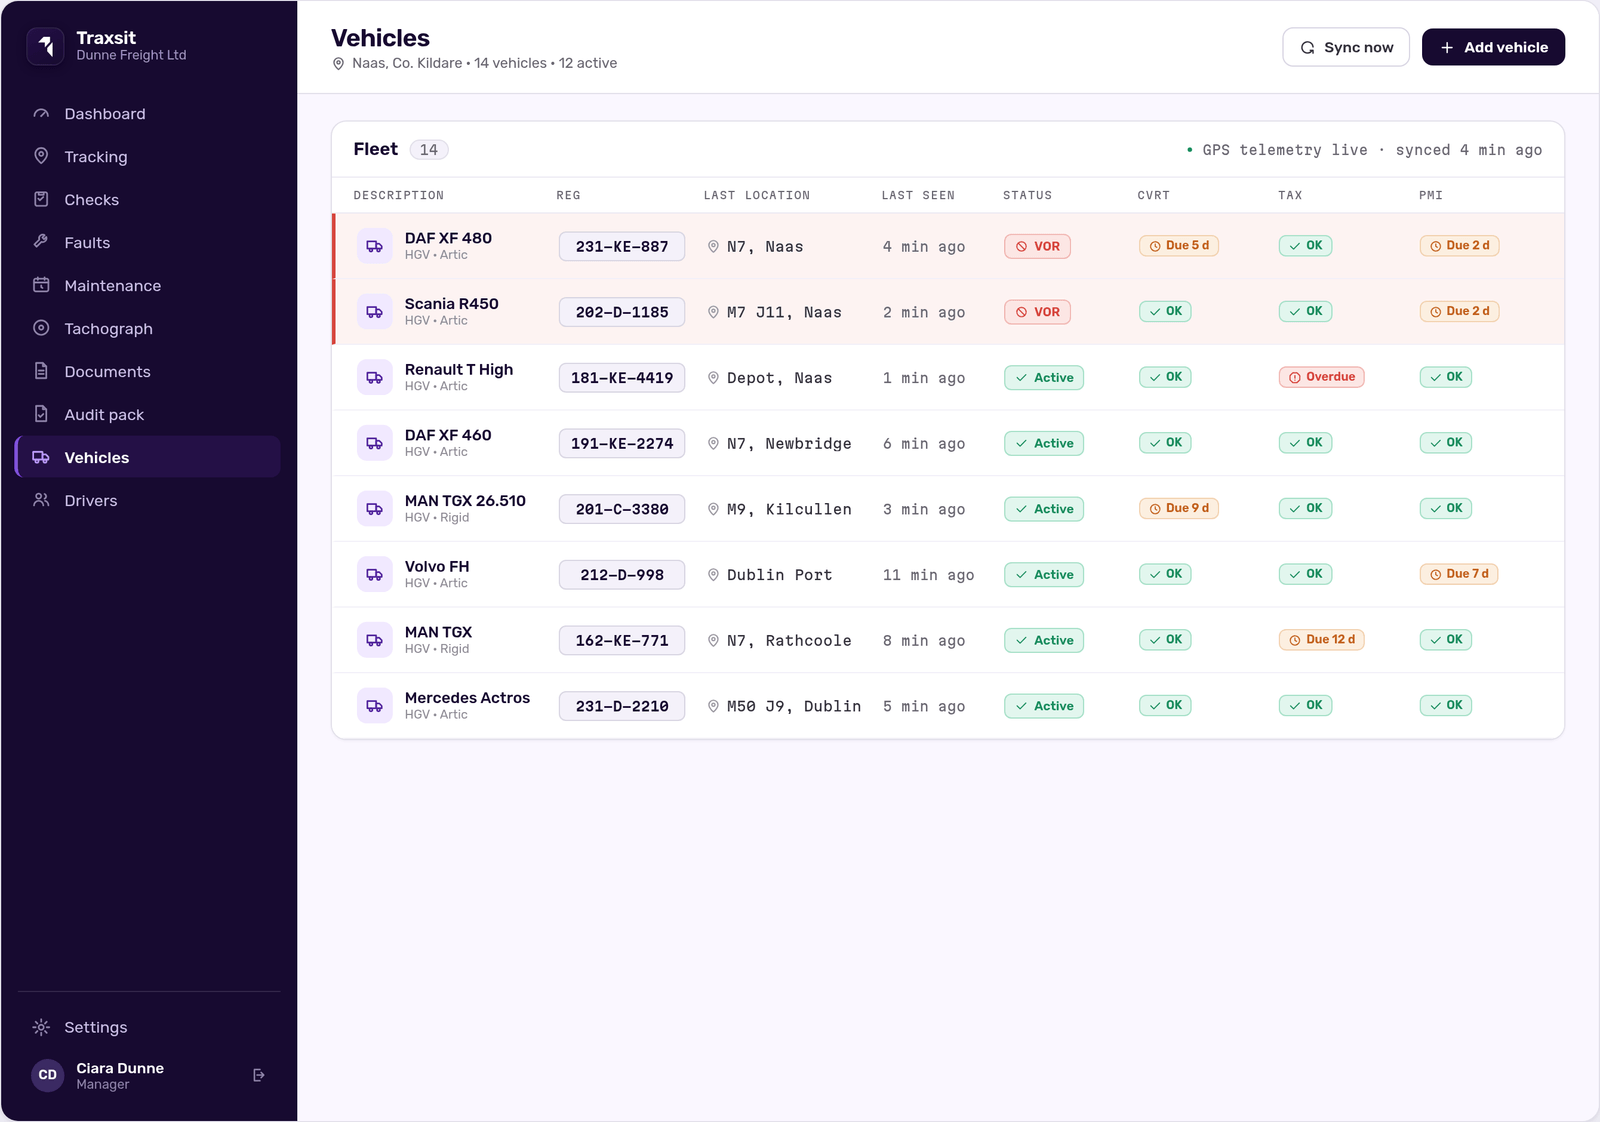Click the calendar icon for Maintenance

[x=41, y=285]
